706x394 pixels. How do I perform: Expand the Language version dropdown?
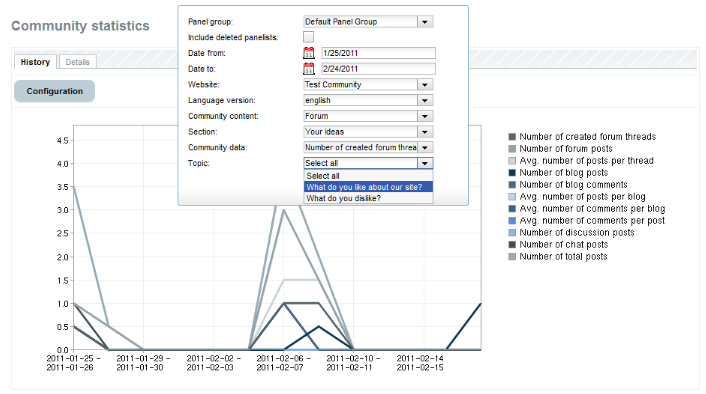(x=425, y=100)
